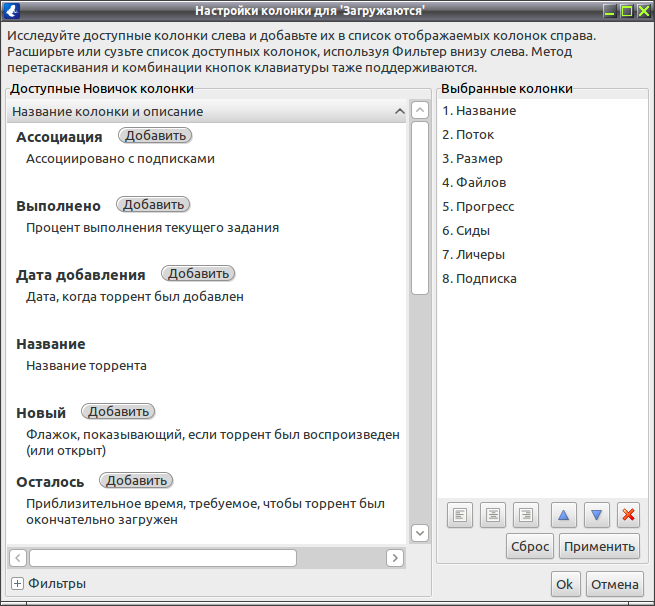
Task: Click the left-align column icon
Action: point(460,515)
